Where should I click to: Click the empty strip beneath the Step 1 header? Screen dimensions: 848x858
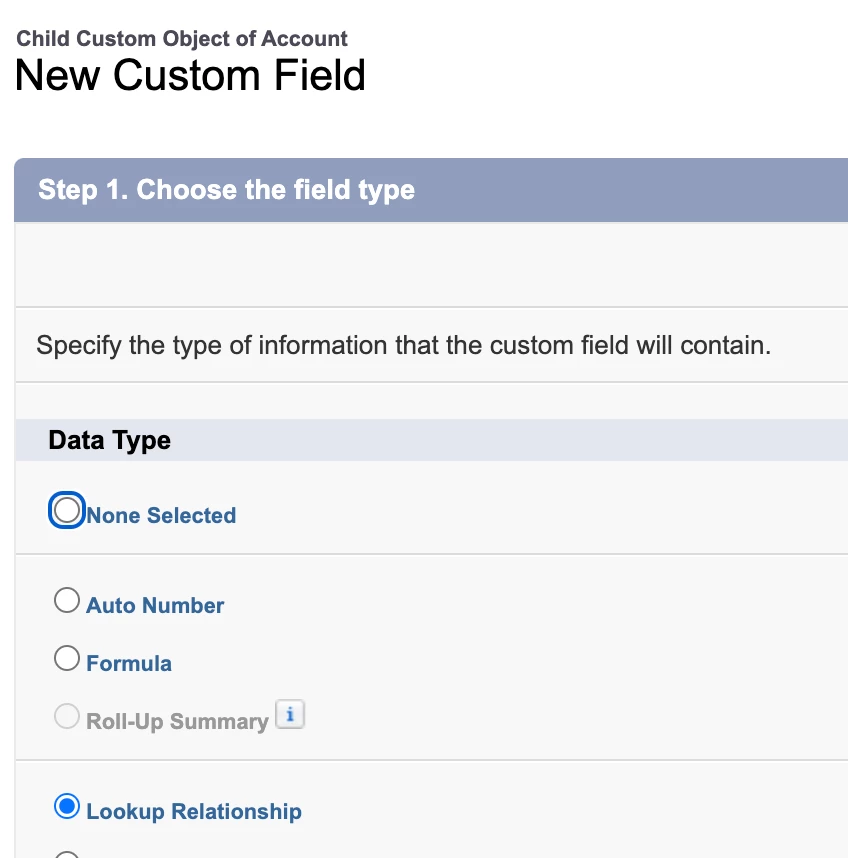tap(430, 265)
